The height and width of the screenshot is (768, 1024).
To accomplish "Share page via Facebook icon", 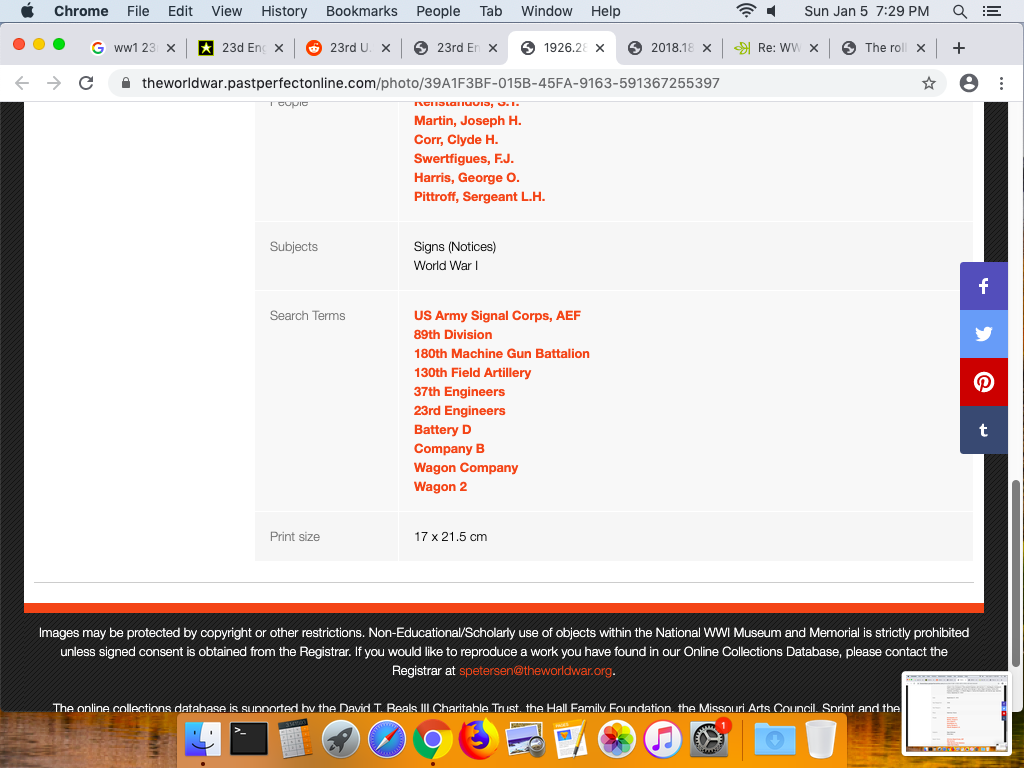I will coord(984,286).
